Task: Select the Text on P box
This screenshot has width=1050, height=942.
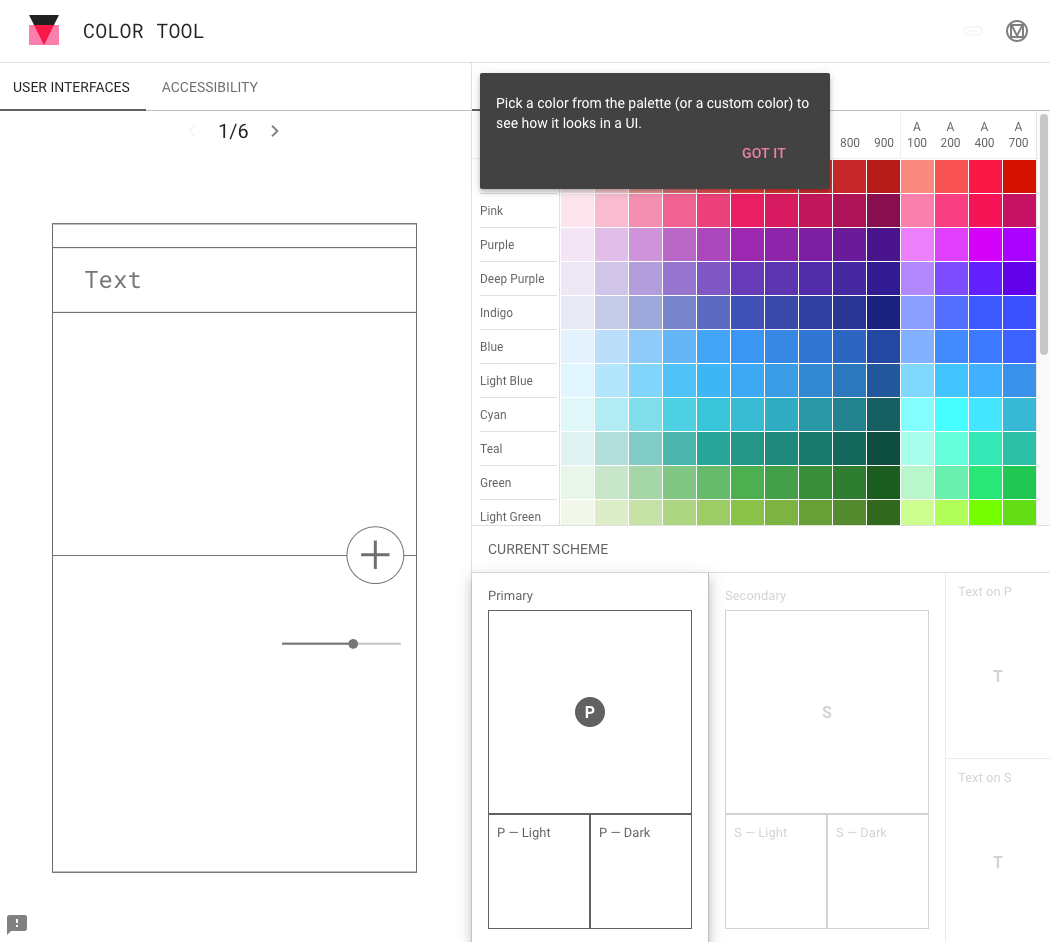Action: [997, 675]
